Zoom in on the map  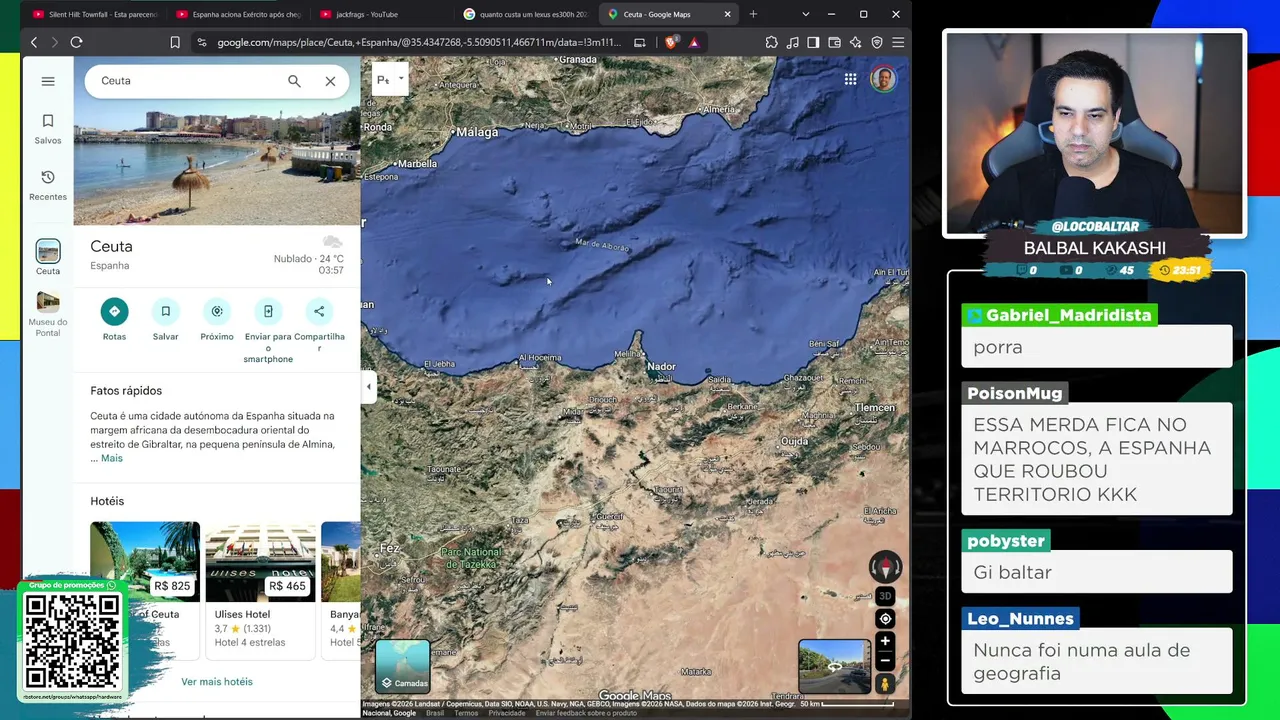point(885,641)
